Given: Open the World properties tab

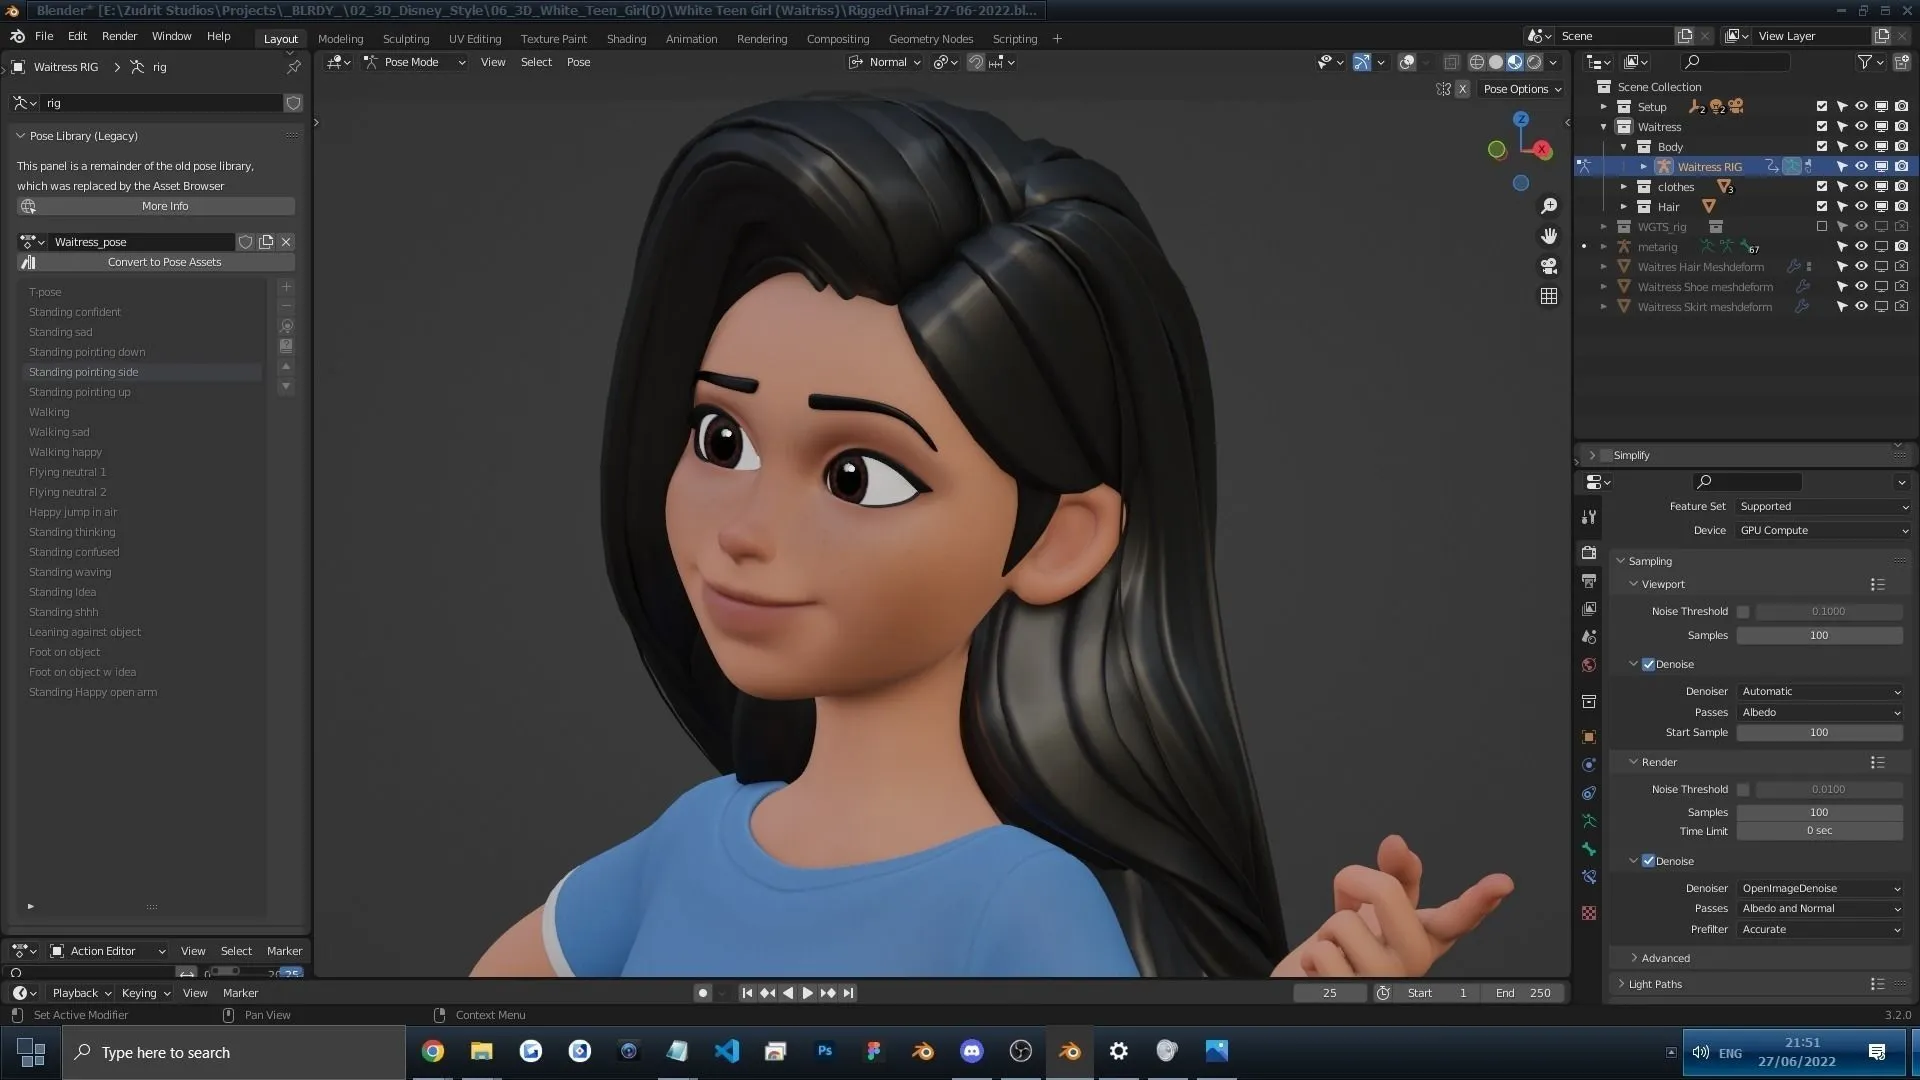Looking at the screenshot, I should (x=1588, y=664).
